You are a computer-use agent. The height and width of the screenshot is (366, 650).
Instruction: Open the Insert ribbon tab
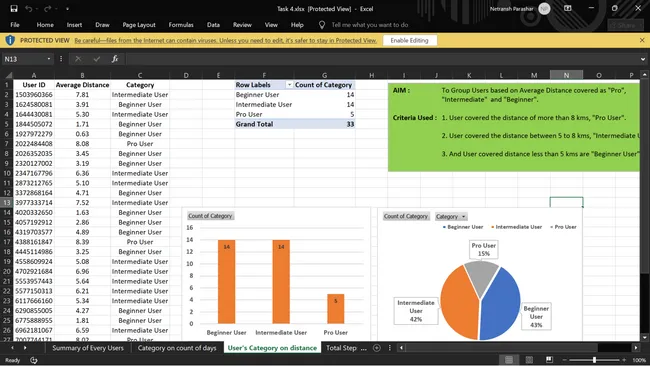coord(74,25)
